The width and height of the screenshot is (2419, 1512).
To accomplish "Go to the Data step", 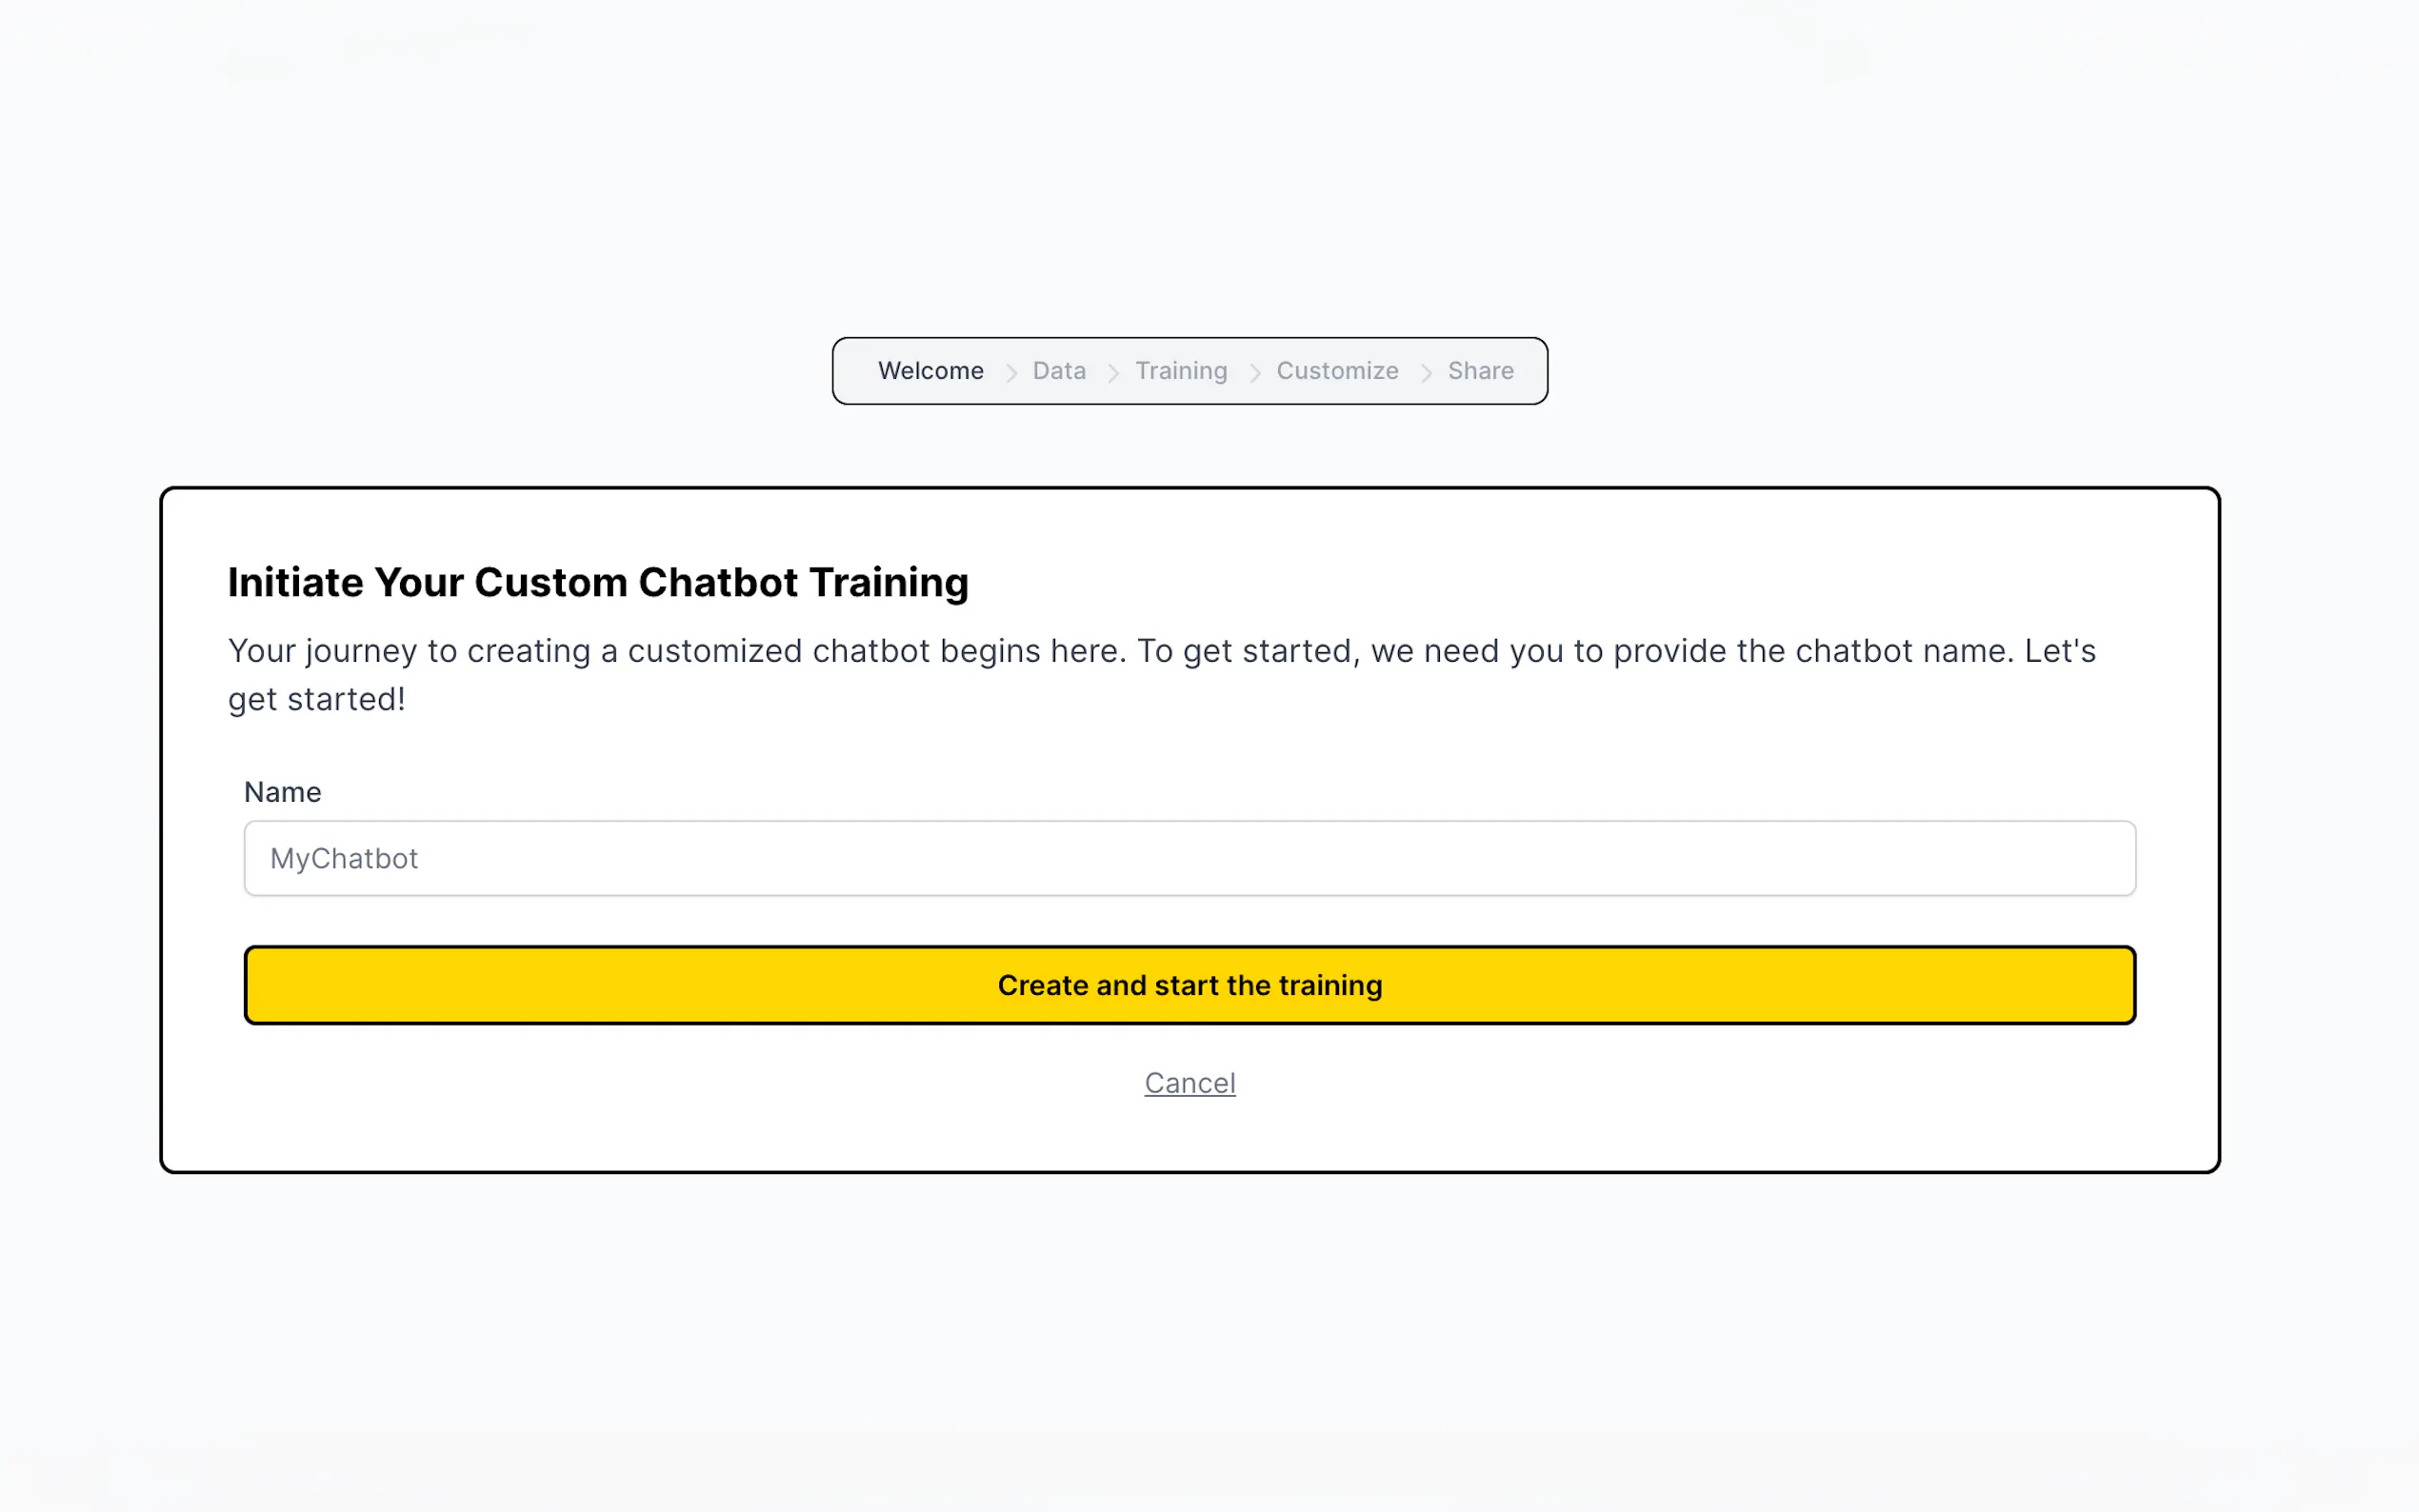I will [1058, 371].
